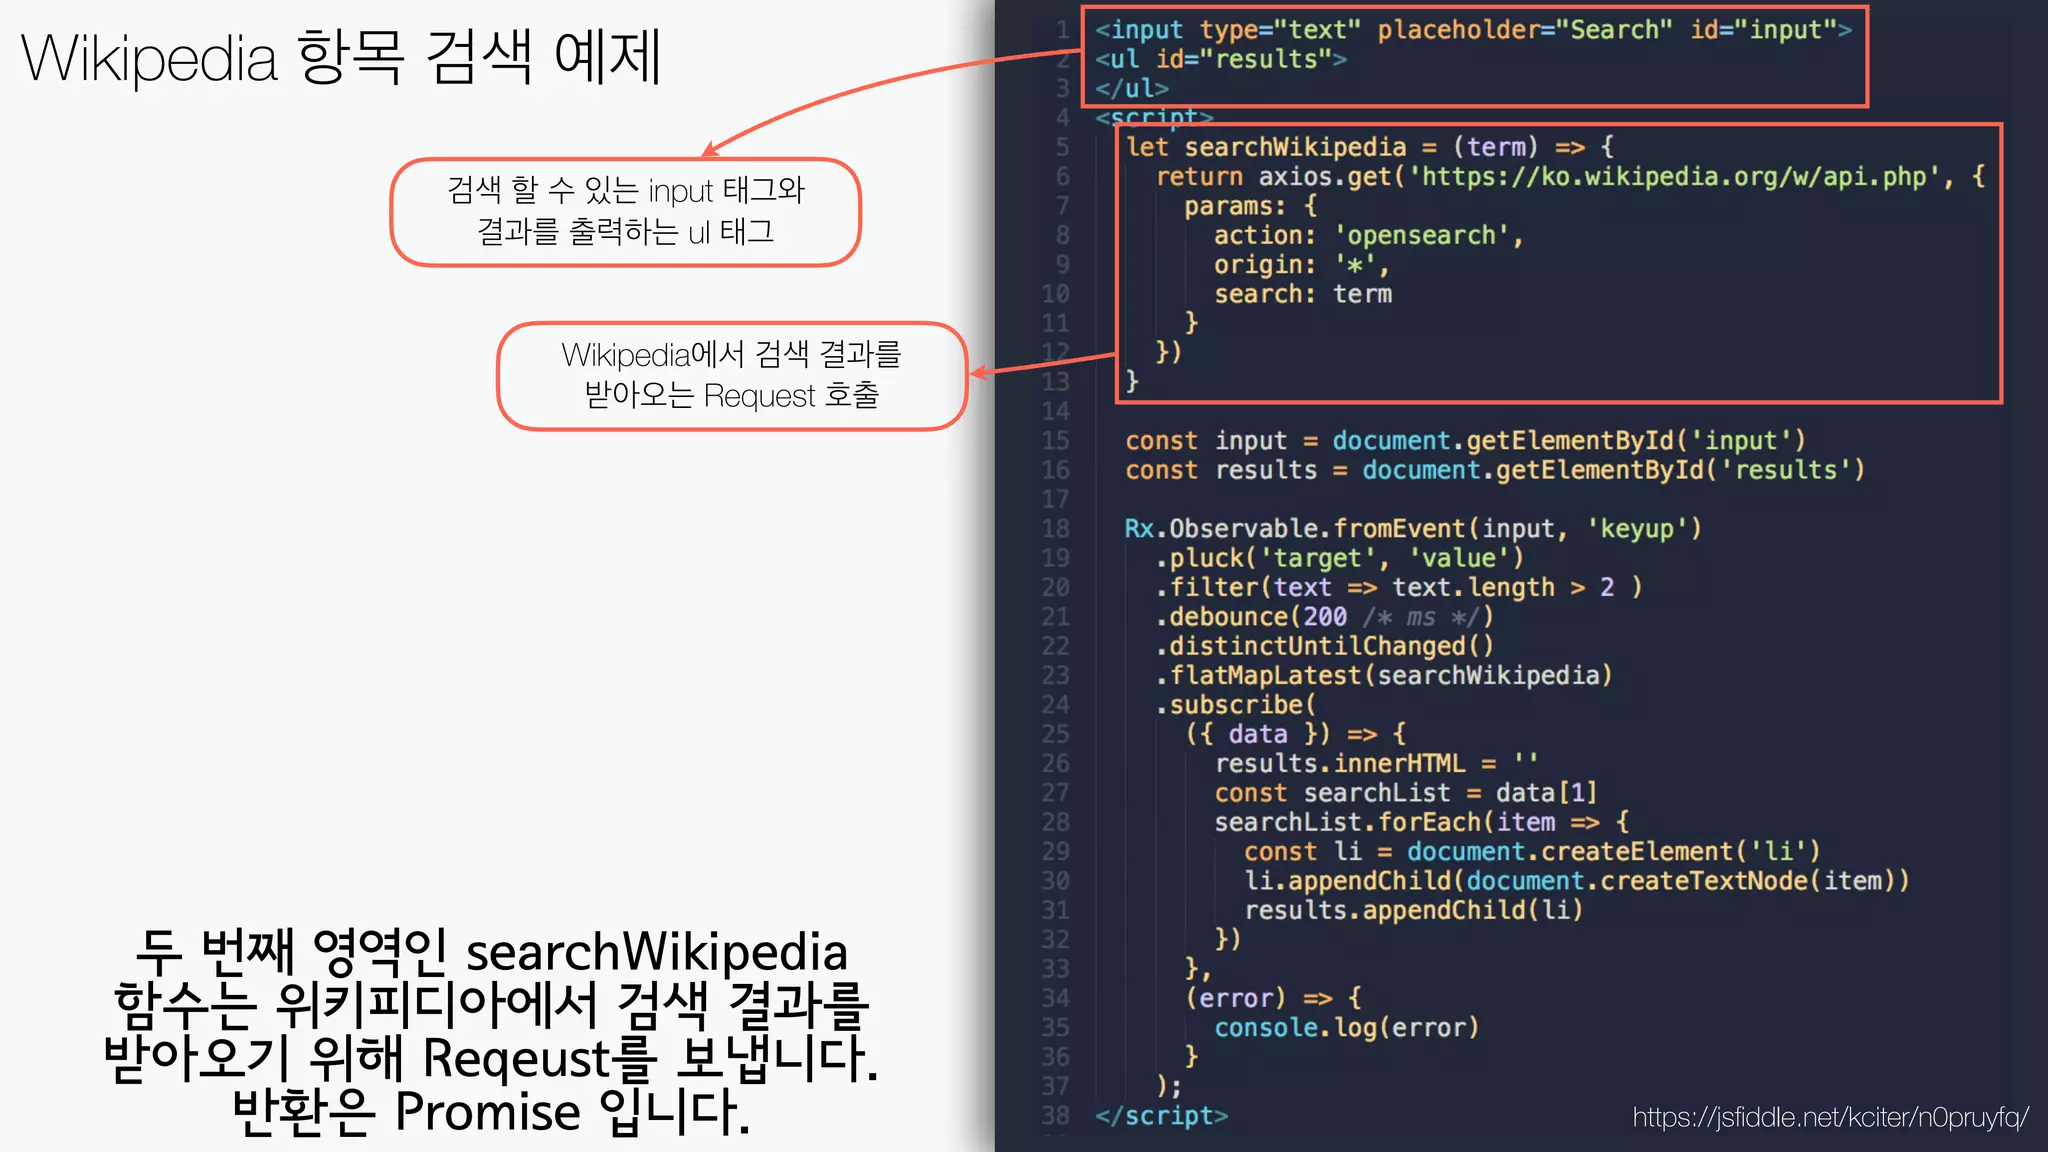
Task: Click the line 'let searchWikipedia = (term) => {'
Action: [x=1370, y=147]
